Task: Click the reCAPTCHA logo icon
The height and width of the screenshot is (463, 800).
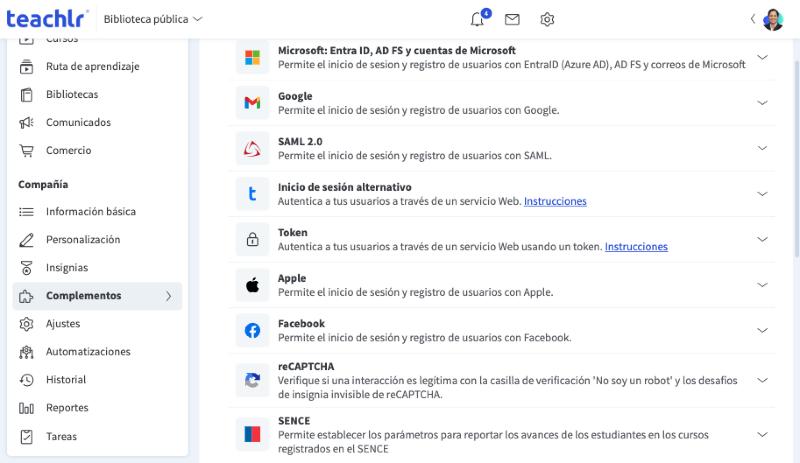Action: point(252,380)
